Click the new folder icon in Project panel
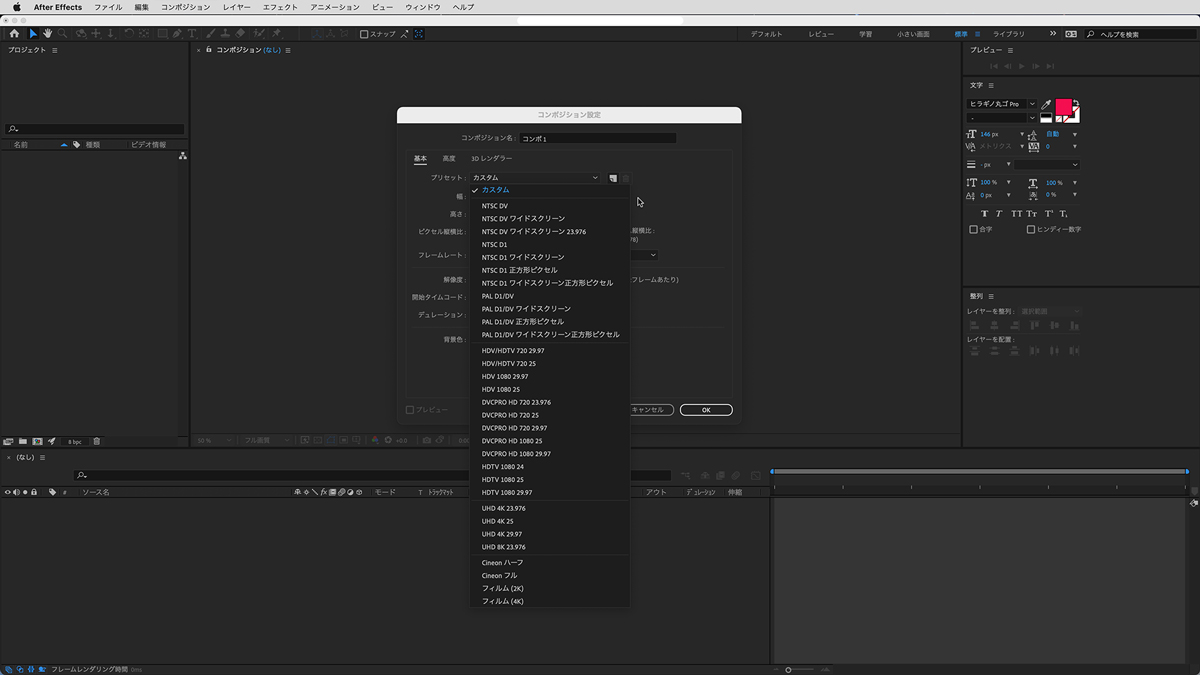Viewport: 1200px width, 675px height. point(23,441)
